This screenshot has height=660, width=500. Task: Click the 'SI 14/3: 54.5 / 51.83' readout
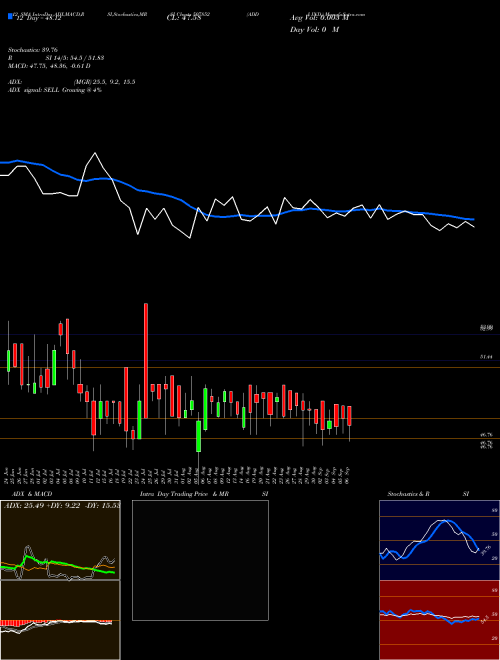75,58
